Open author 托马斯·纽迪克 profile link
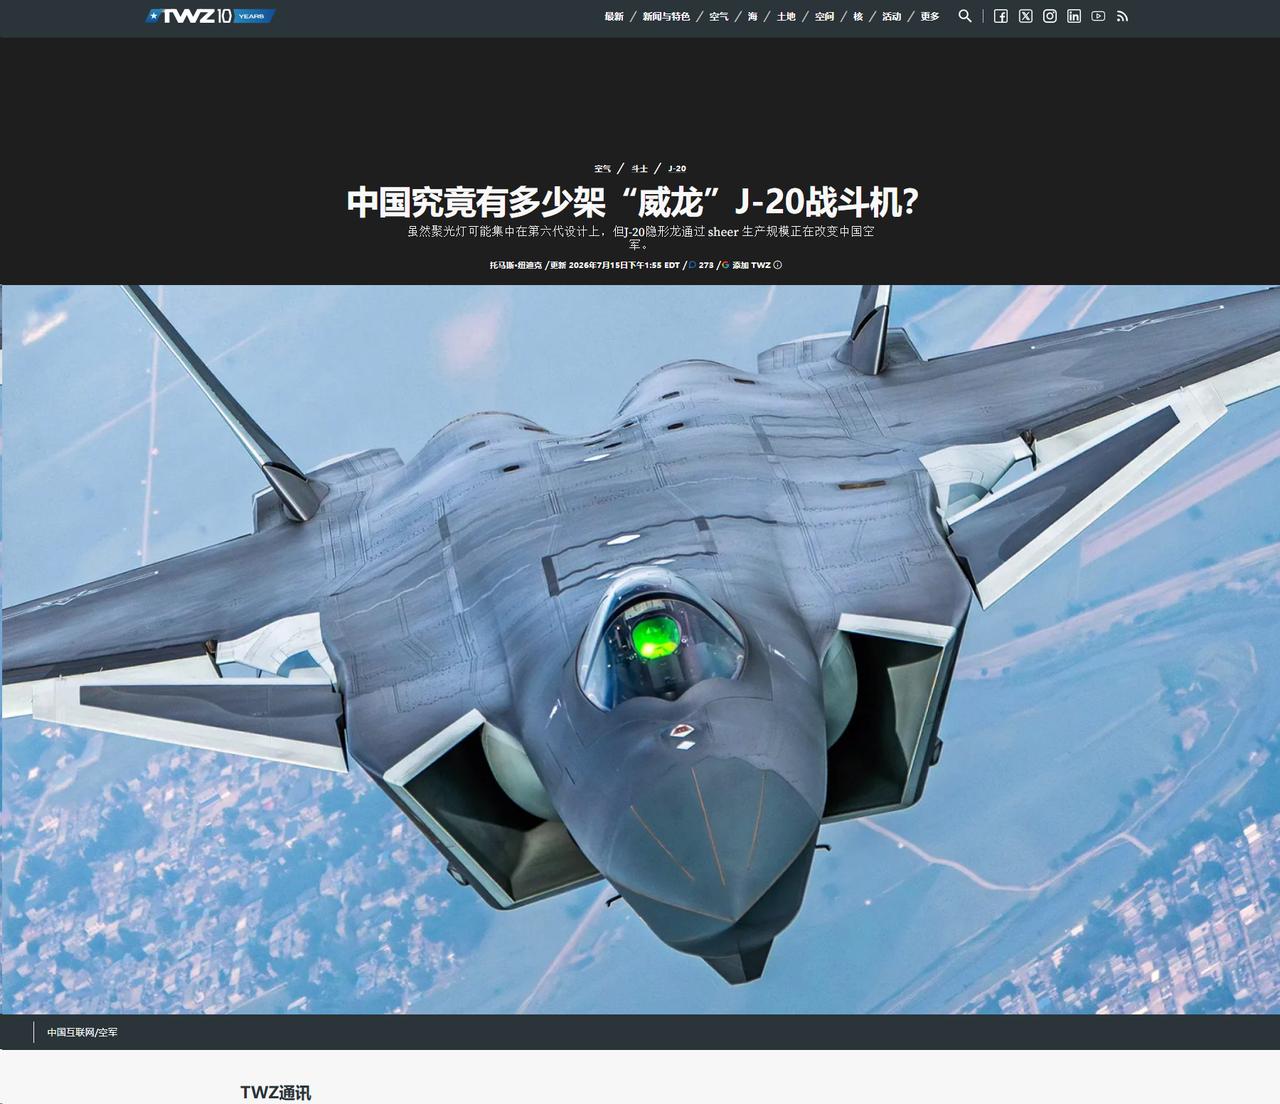Image resolution: width=1280 pixels, height=1104 pixels. tap(516, 265)
